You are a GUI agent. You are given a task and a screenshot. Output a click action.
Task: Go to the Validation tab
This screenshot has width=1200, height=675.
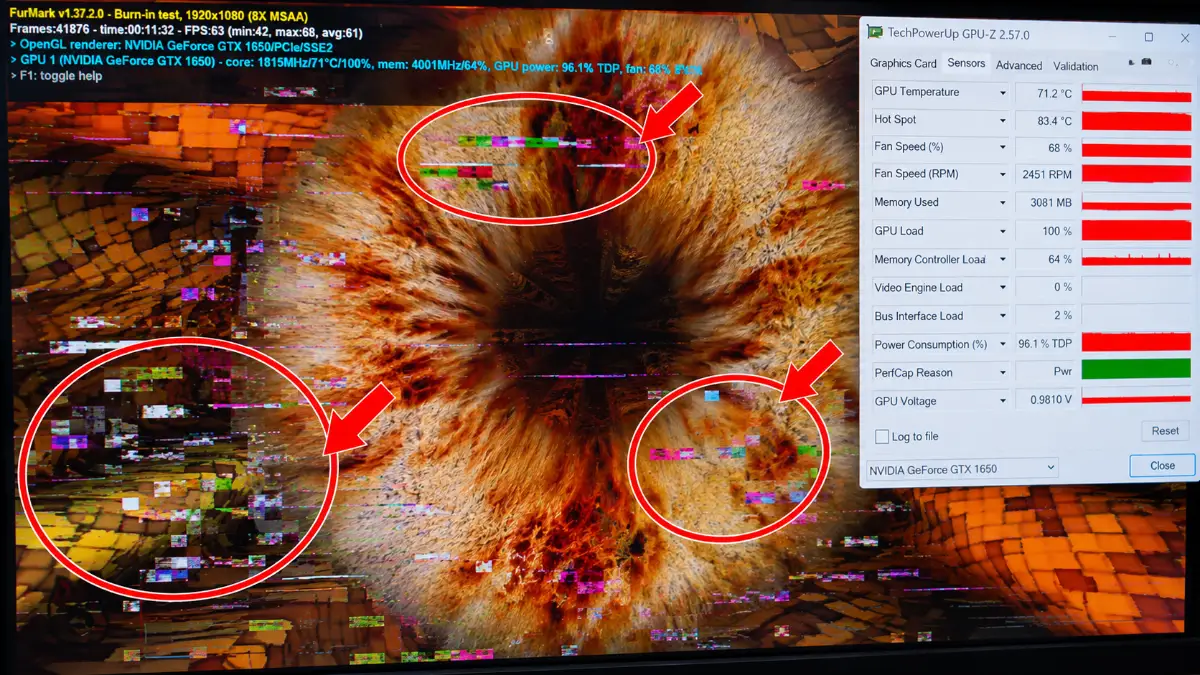(1076, 67)
